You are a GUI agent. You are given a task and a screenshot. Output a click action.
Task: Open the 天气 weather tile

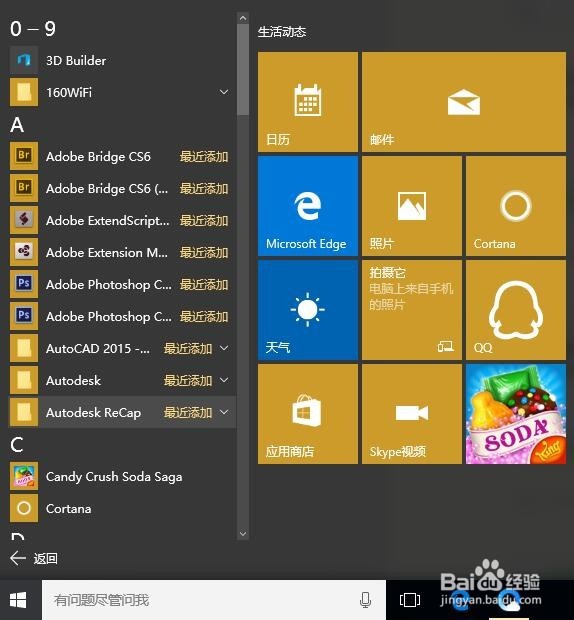[308, 310]
